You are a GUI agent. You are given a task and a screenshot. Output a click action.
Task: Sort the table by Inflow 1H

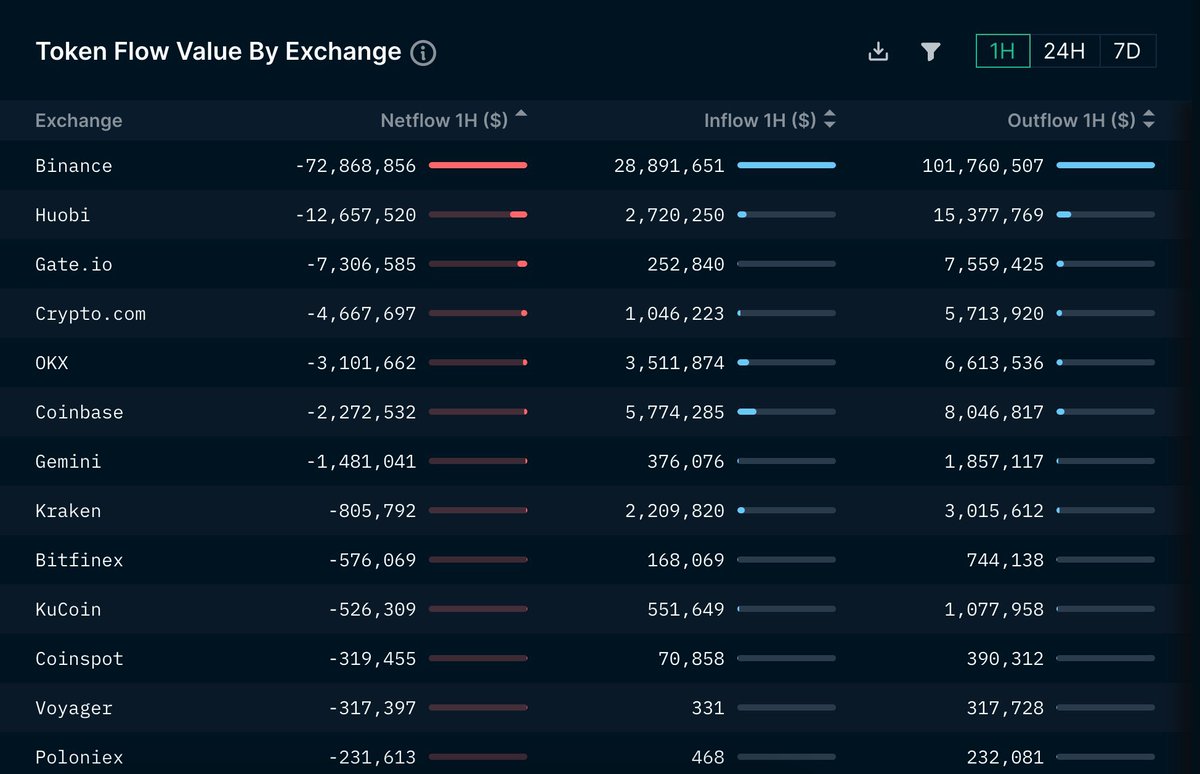tap(829, 120)
